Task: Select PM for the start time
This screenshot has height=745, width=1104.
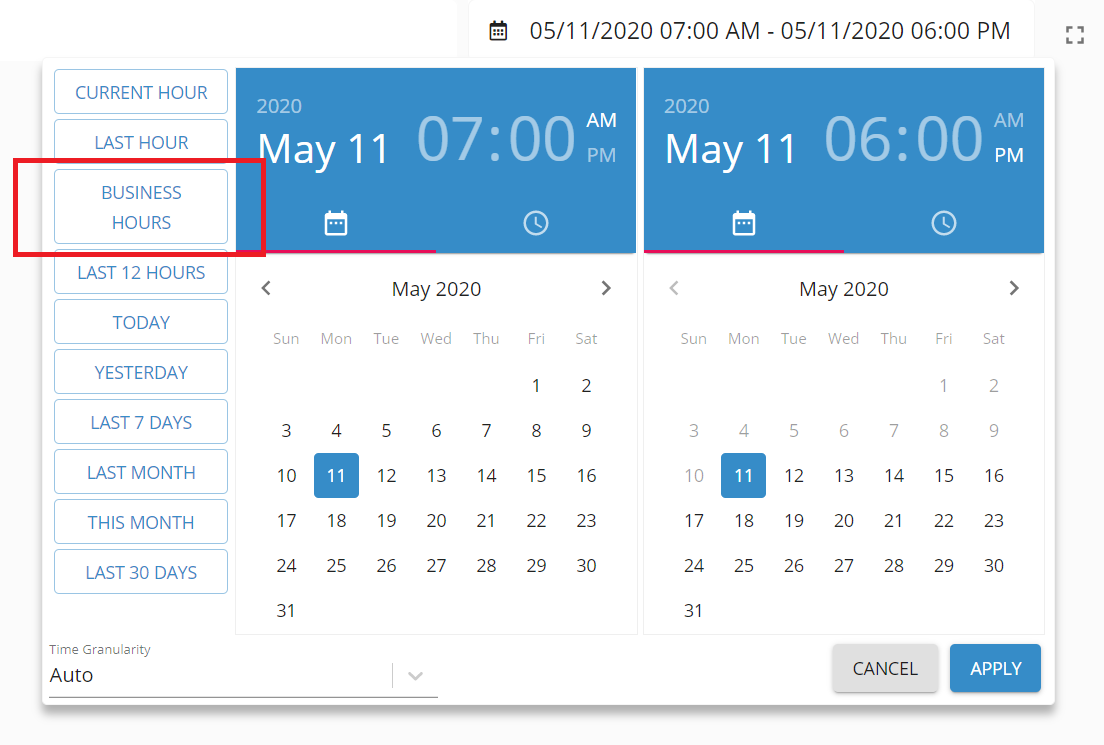Action: [x=601, y=155]
